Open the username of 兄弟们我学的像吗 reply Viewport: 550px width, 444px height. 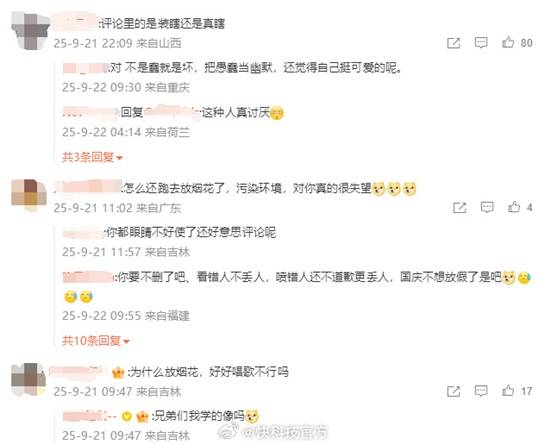pos(89,416)
